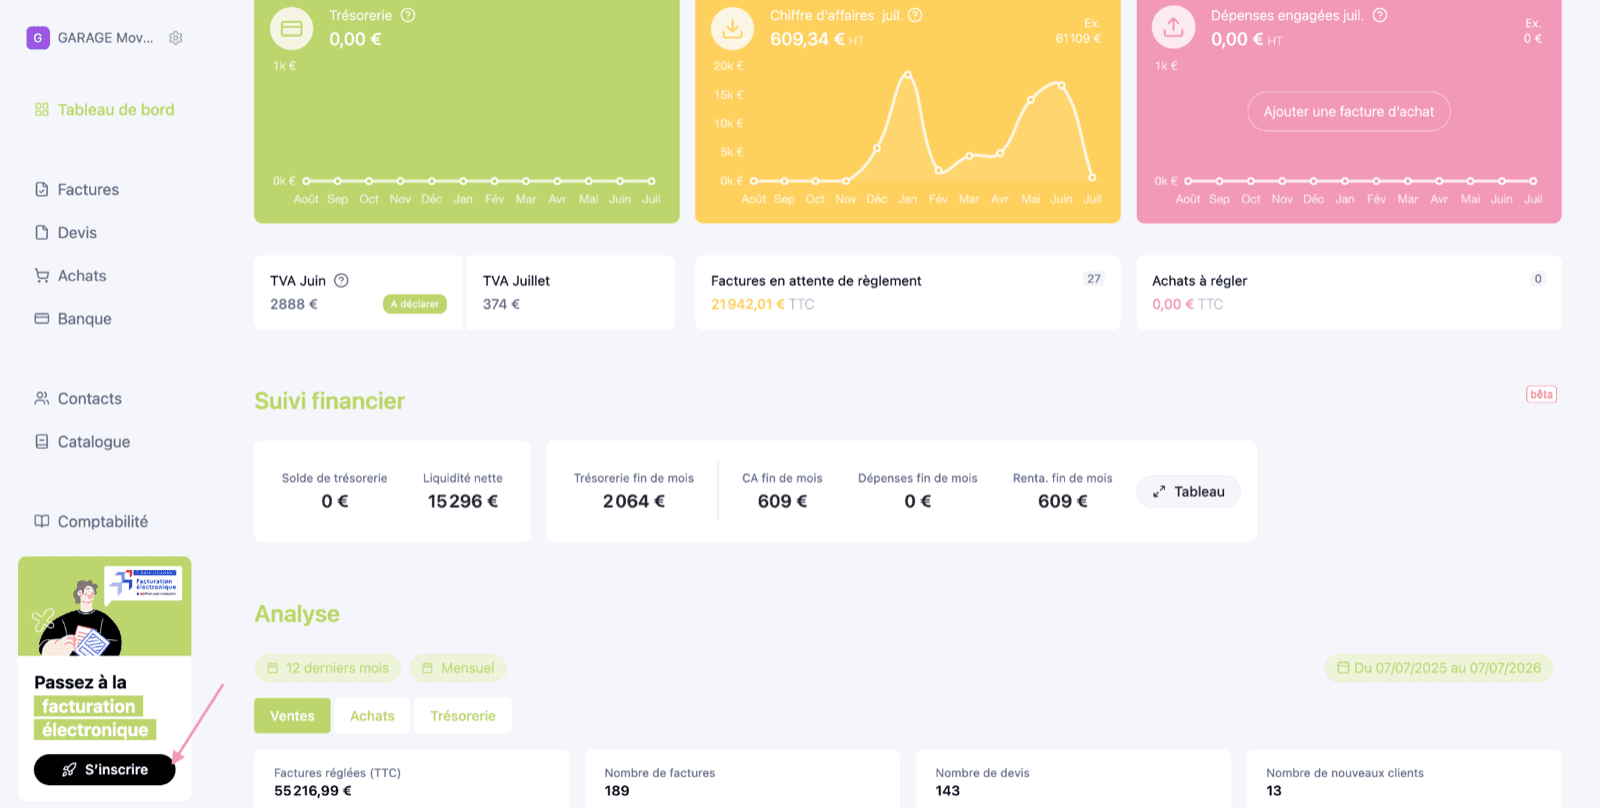The height and width of the screenshot is (808, 1600).
Task: Click the Devis file icon in sidebar
Action: click(x=42, y=232)
